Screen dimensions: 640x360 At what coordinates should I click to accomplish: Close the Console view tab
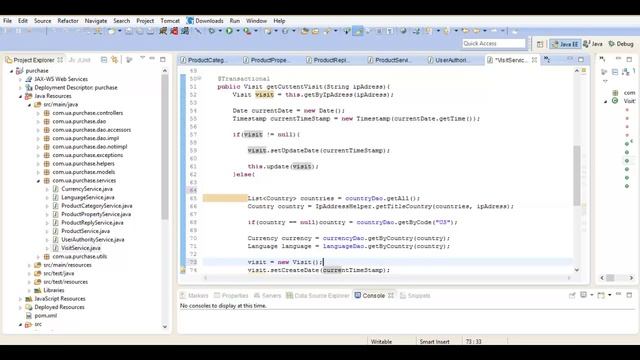point(391,296)
